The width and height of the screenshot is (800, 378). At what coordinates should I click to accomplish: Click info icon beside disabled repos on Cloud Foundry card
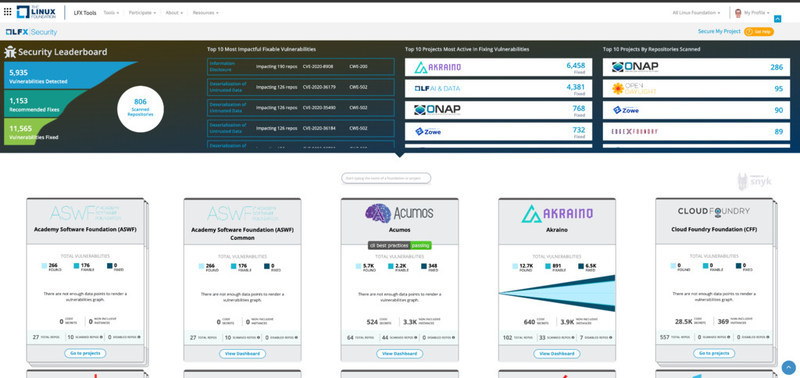tap(767, 337)
